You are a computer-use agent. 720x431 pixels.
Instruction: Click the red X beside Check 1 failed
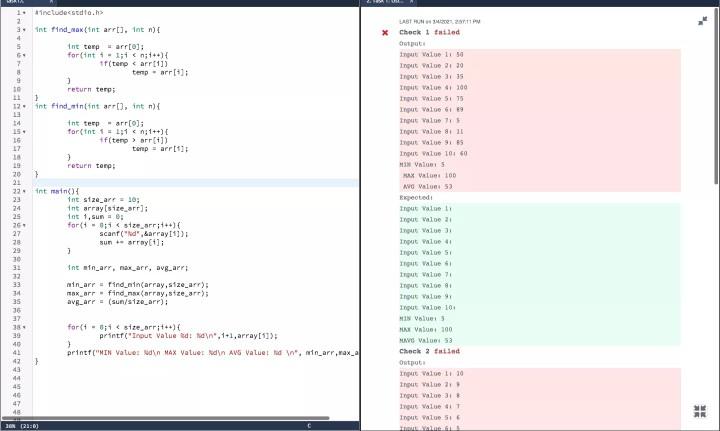(x=385, y=33)
